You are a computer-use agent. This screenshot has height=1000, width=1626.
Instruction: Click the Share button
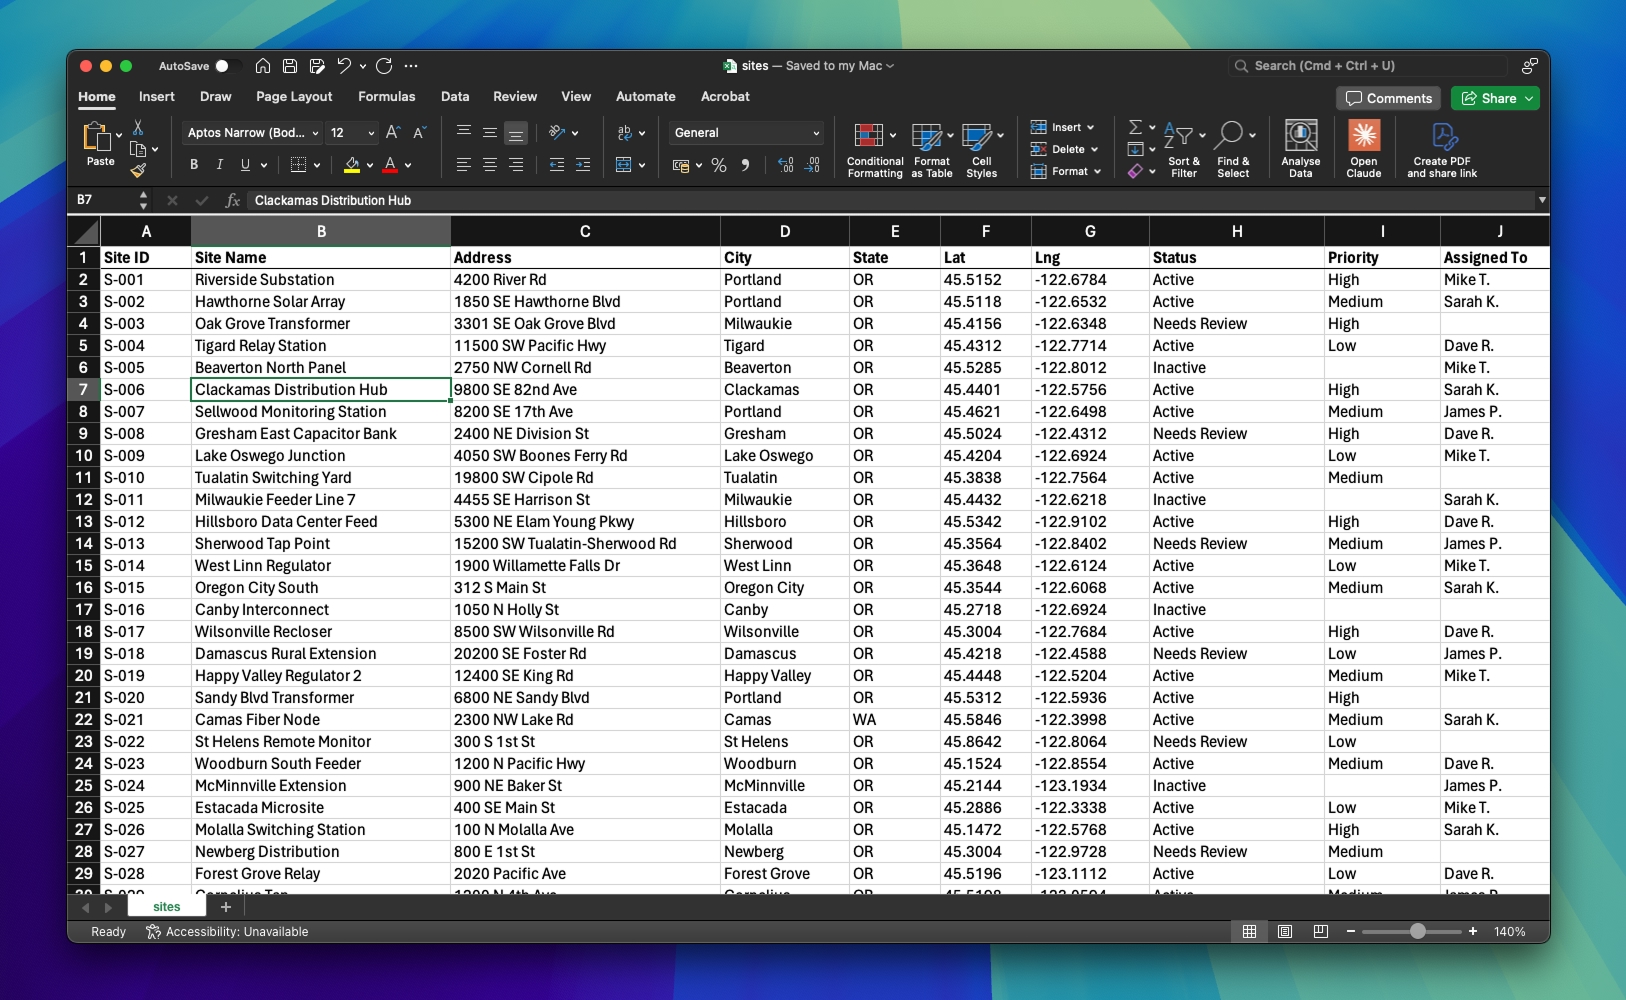click(1495, 98)
